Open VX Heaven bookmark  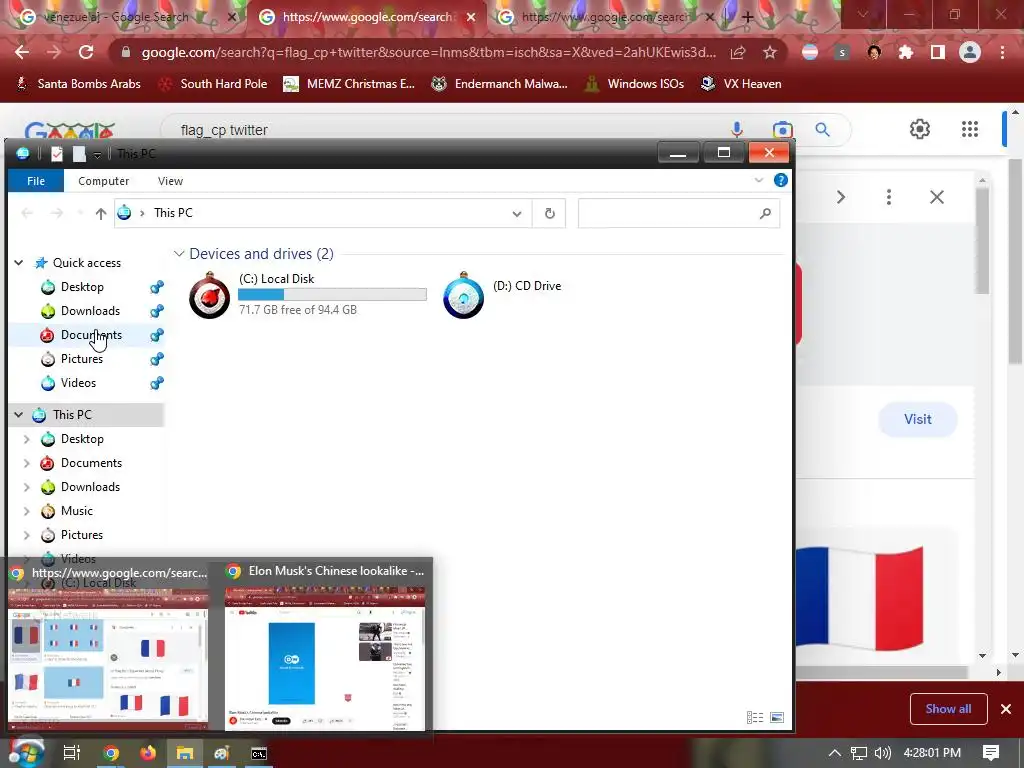(741, 84)
